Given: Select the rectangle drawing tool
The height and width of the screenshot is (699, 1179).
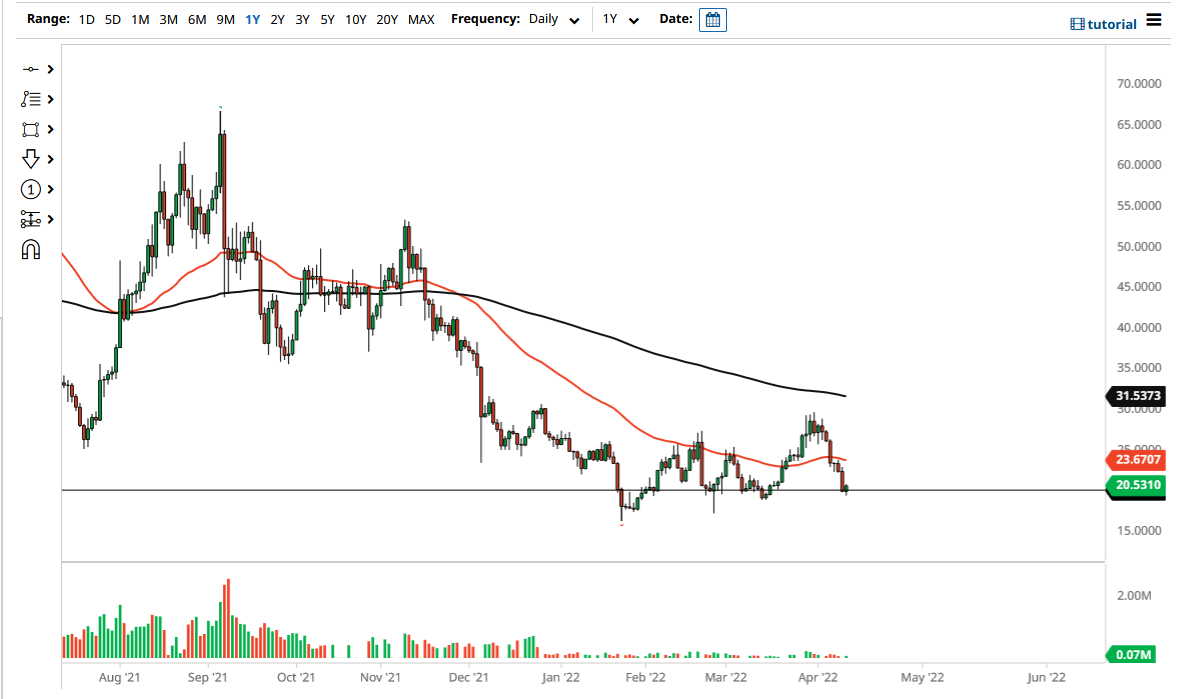Looking at the screenshot, I should [x=30, y=129].
